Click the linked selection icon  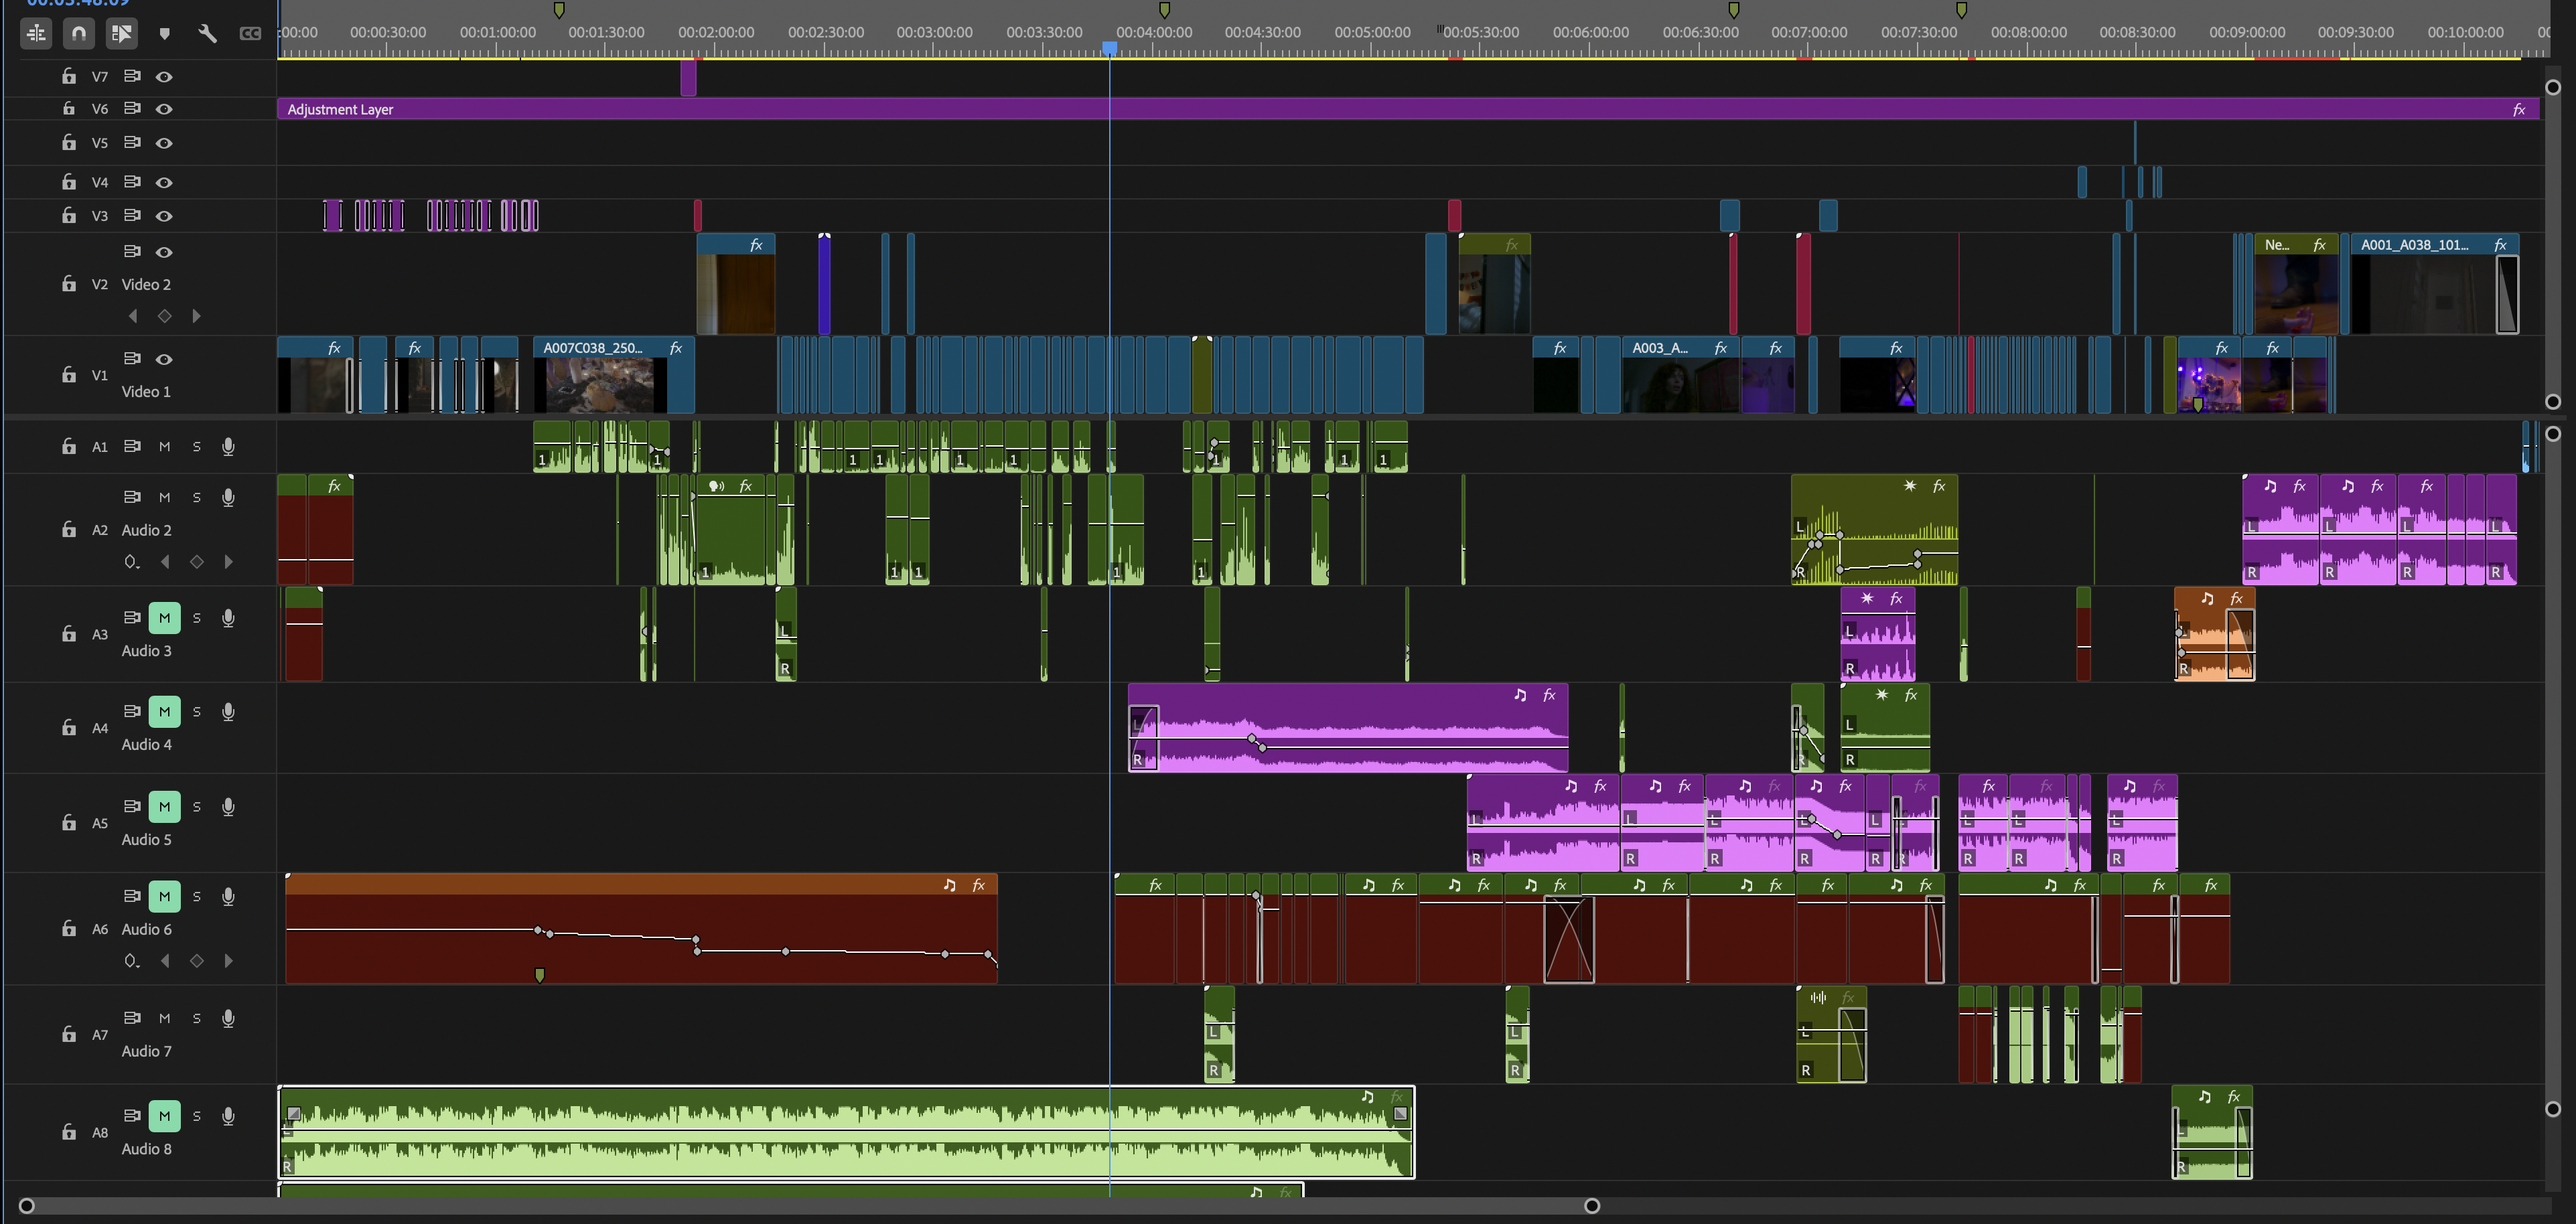pyautogui.click(x=121, y=33)
